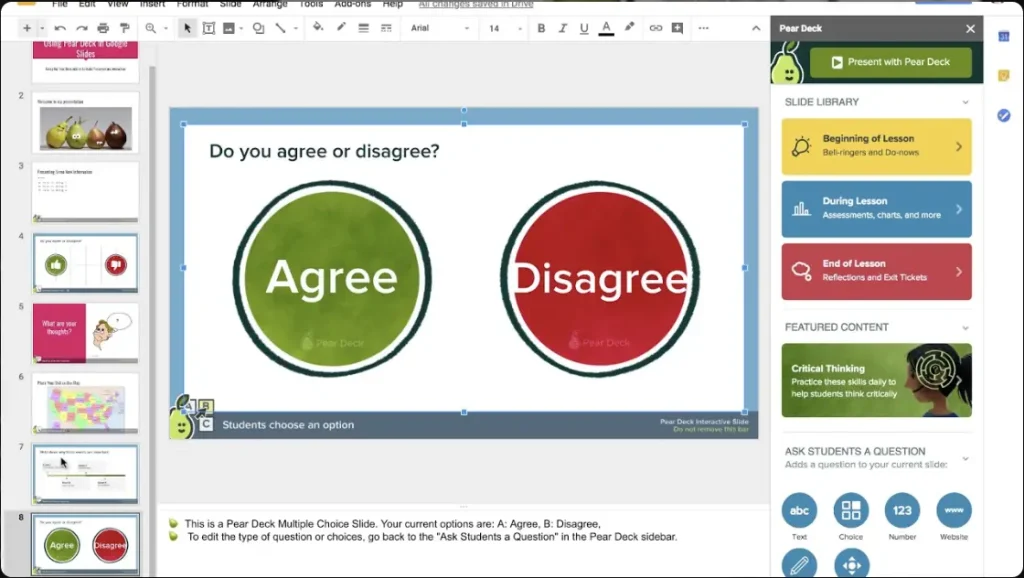Toggle bold formatting in the toolbar
This screenshot has width=1024, height=578.
point(542,27)
